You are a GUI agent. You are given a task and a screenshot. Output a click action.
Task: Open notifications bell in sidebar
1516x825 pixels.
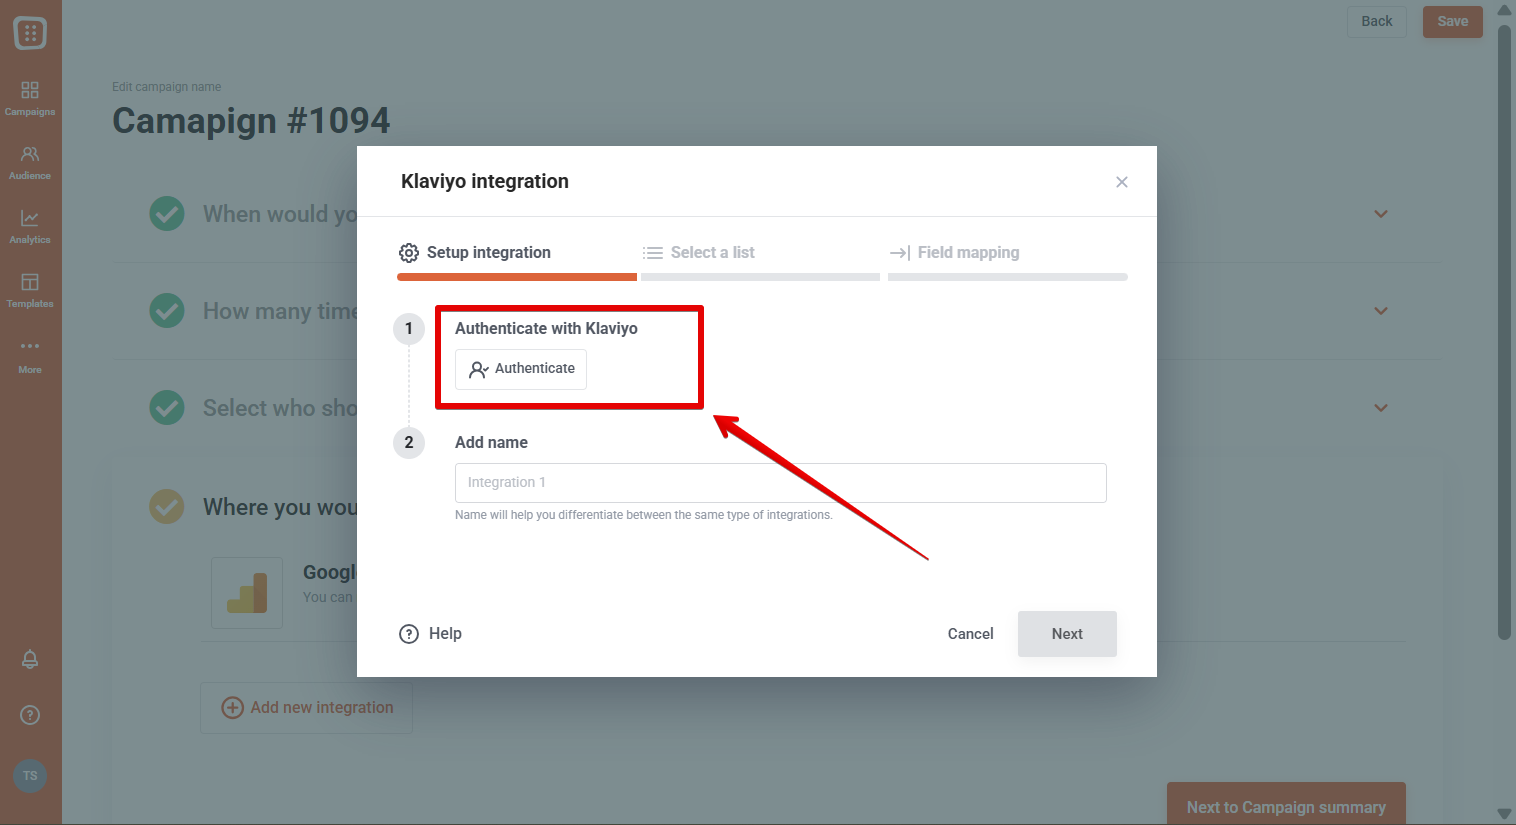coord(30,659)
